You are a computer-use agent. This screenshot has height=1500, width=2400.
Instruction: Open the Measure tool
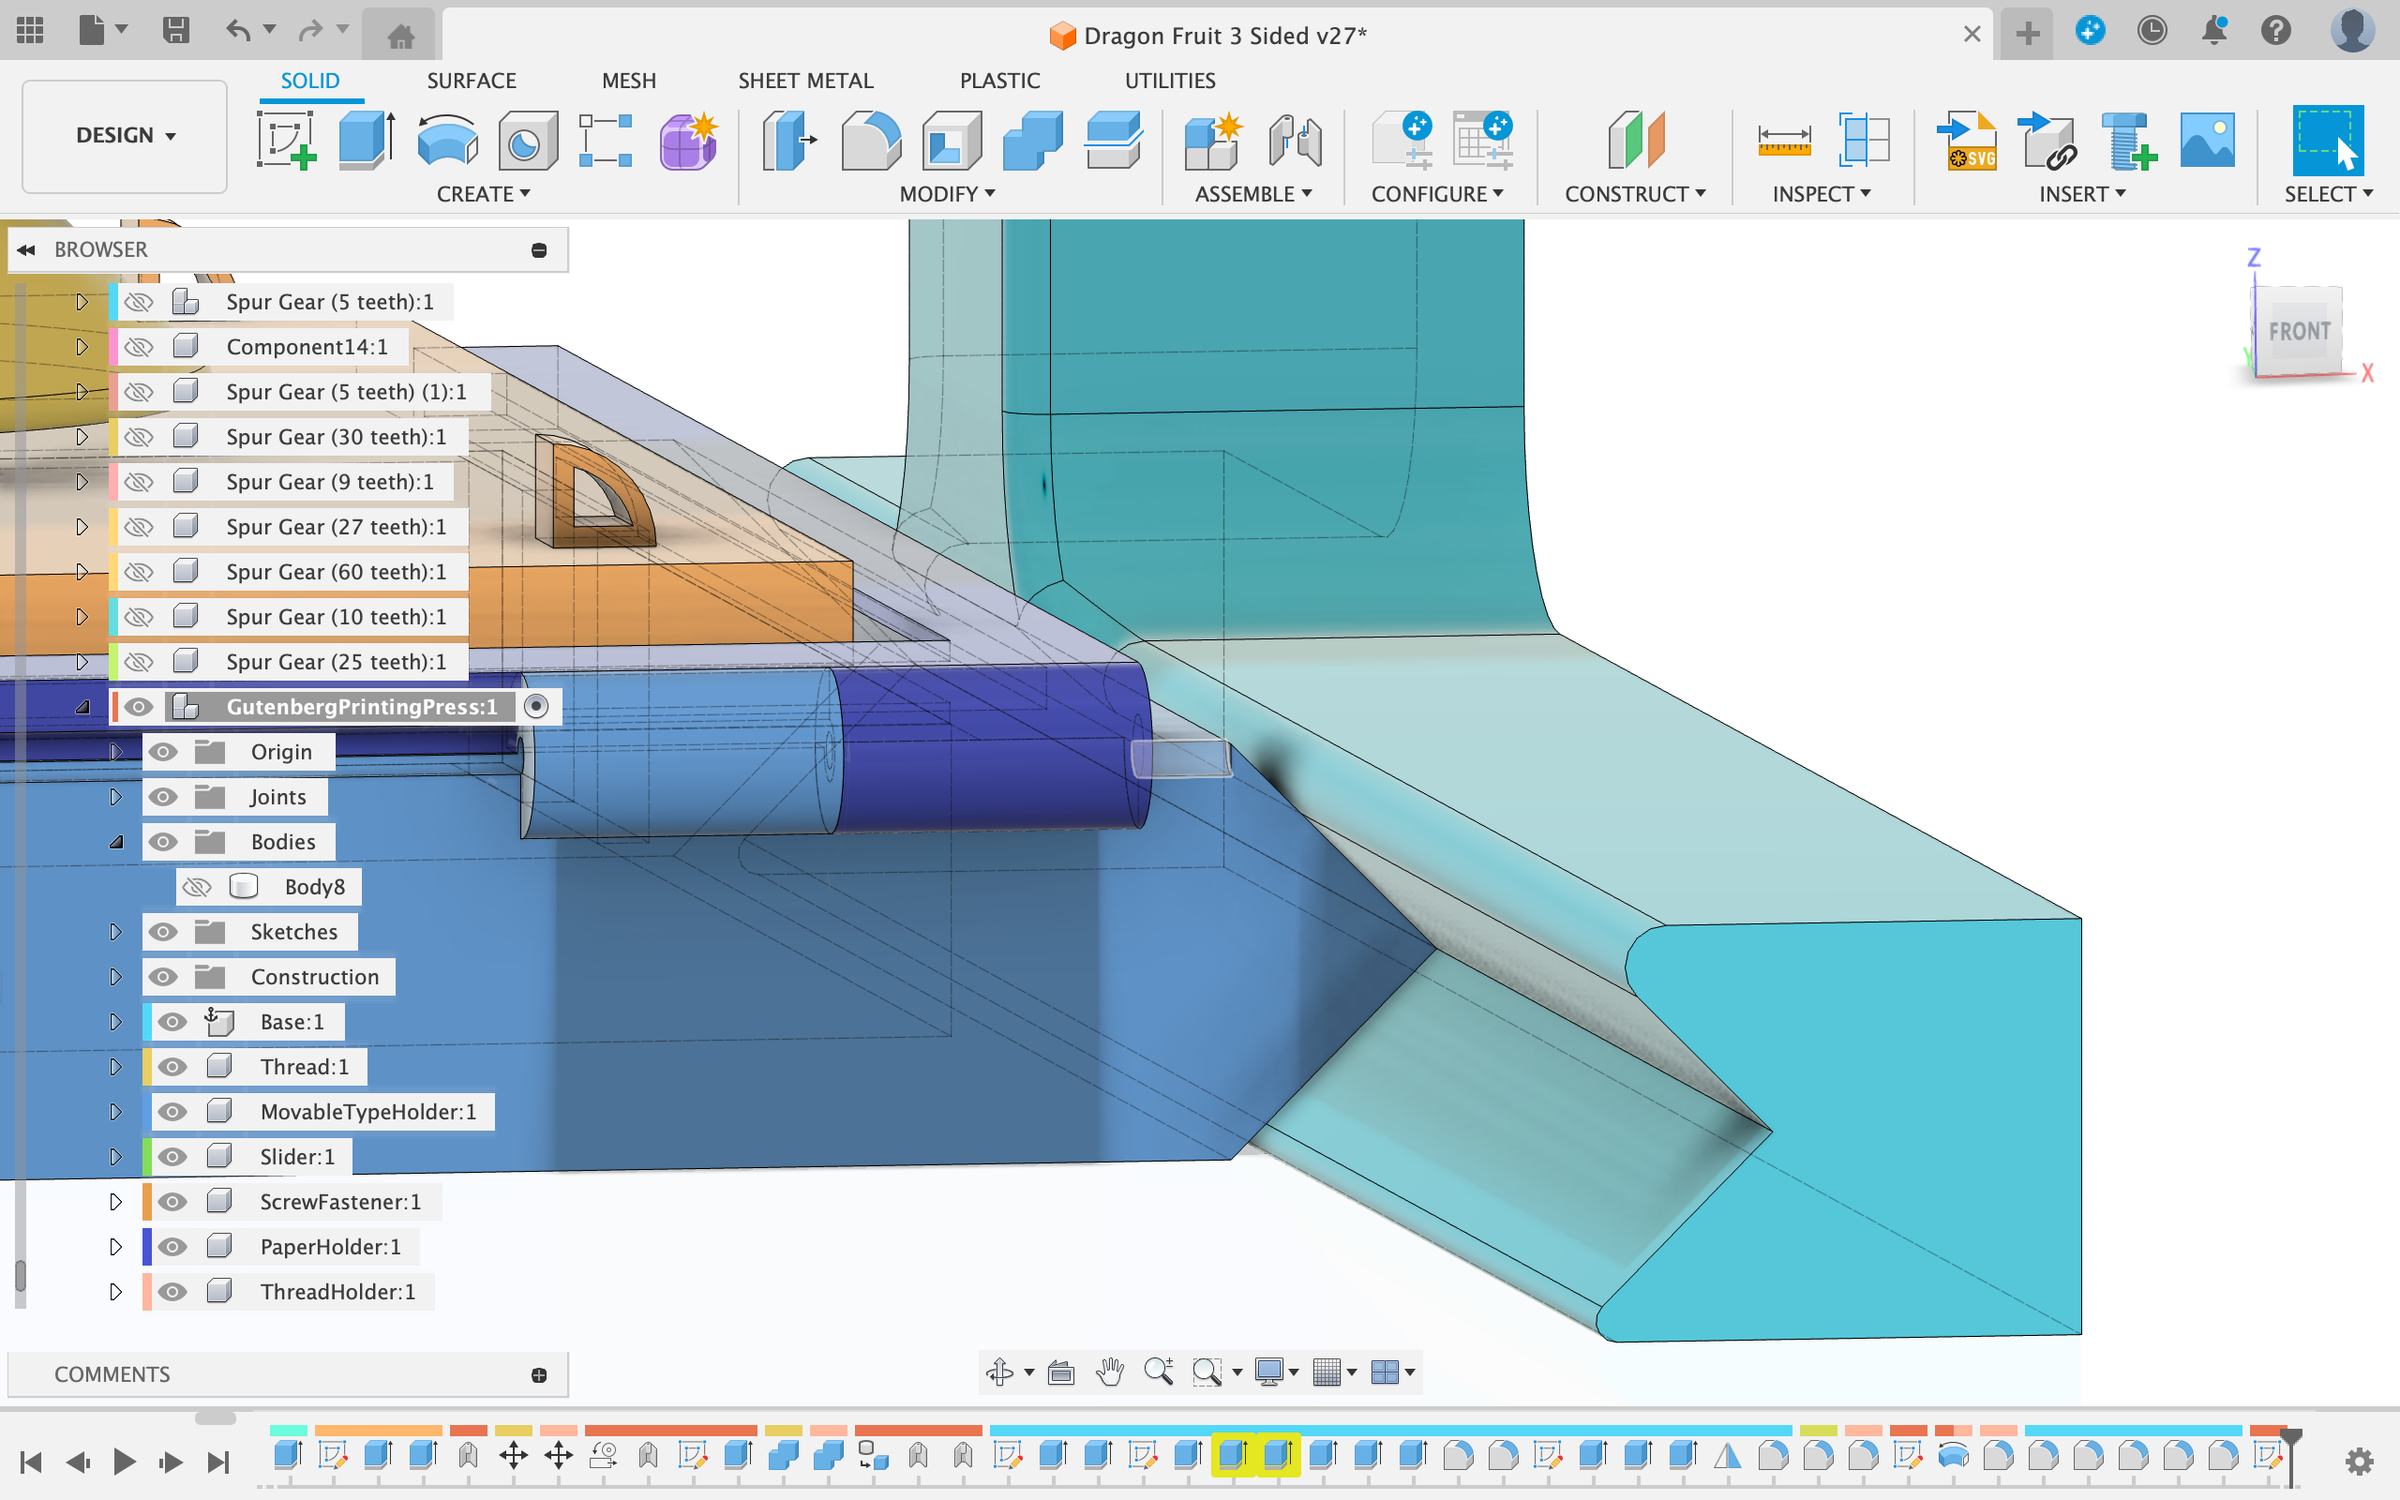[x=1783, y=140]
